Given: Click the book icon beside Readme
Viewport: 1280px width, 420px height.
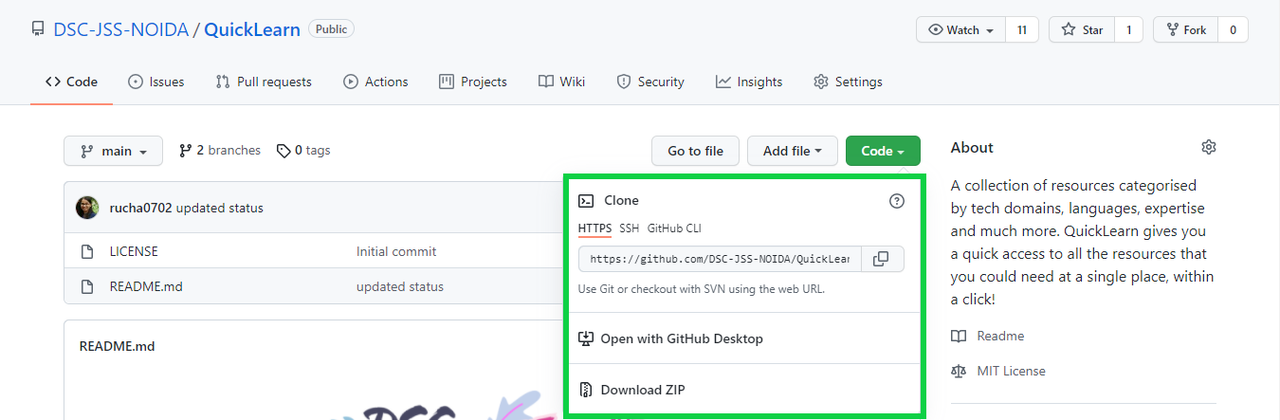Looking at the screenshot, I should point(959,336).
